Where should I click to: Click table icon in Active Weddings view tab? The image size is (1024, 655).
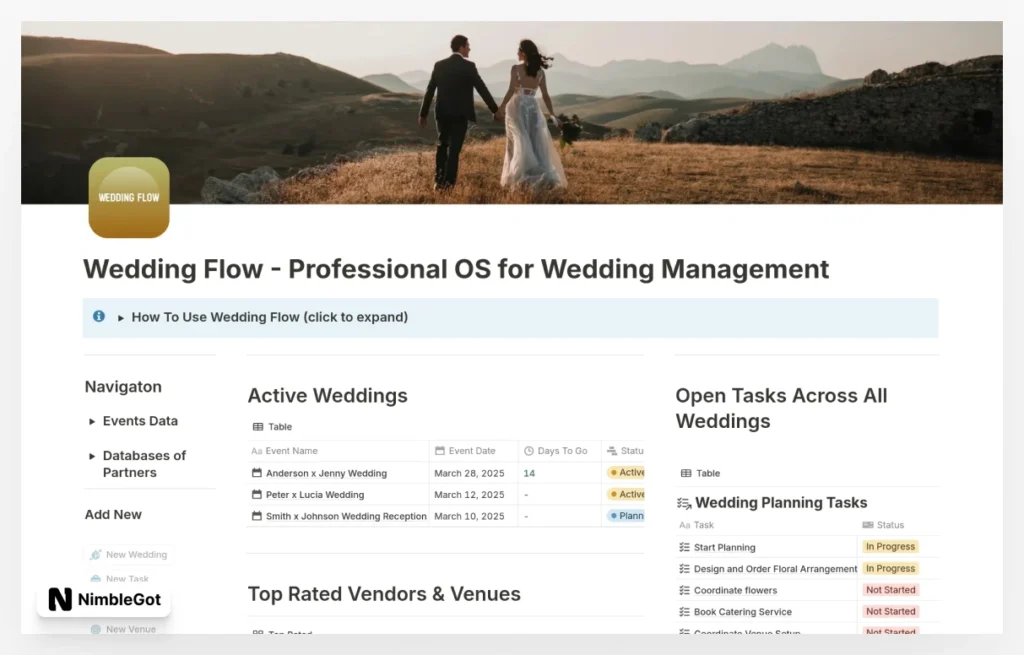coord(258,426)
